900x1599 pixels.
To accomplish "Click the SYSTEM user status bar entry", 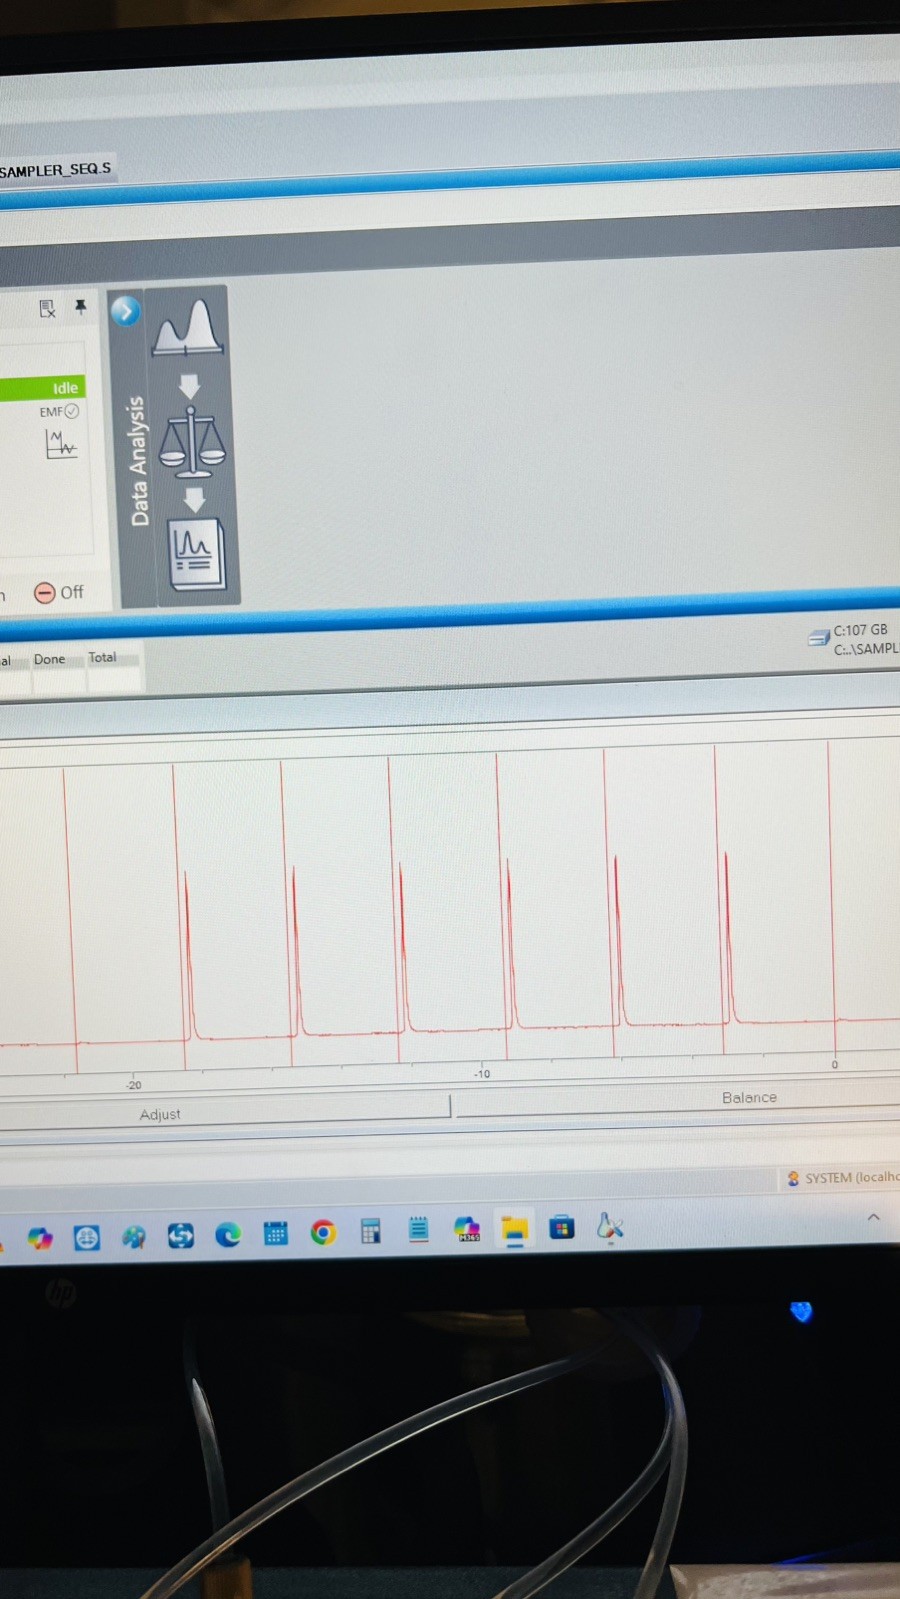I will tap(842, 1178).
